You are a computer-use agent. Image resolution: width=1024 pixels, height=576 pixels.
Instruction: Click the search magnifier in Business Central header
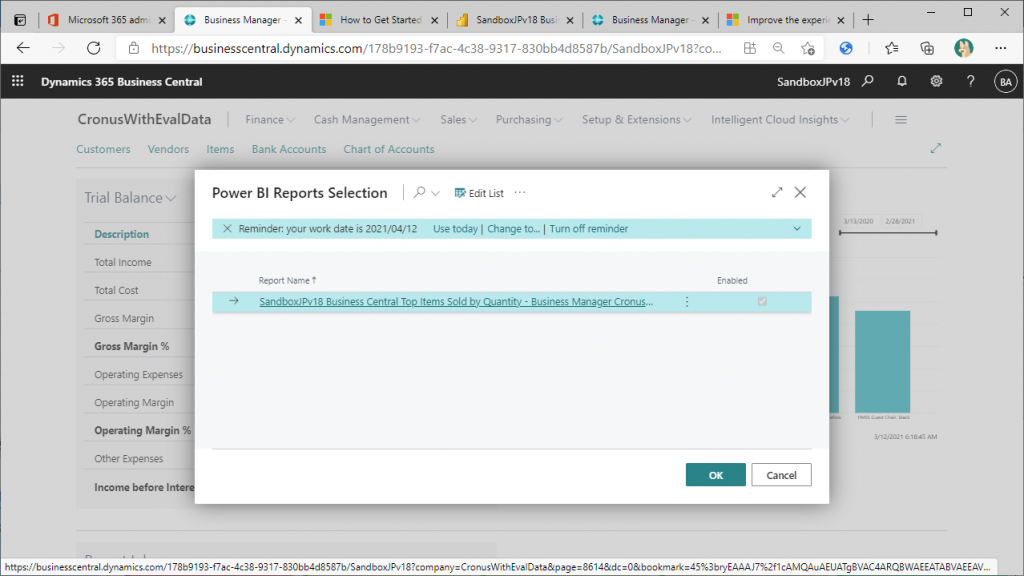(x=867, y=81)
